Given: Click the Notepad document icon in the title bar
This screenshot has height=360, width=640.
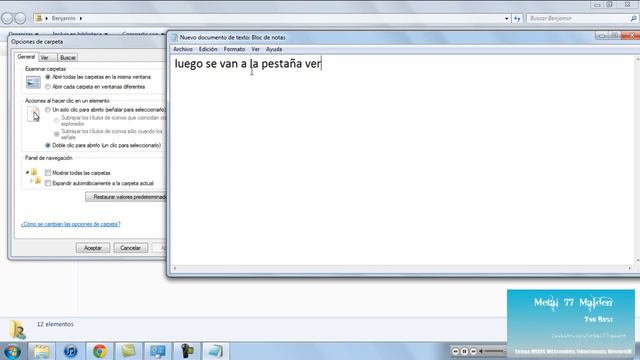Looking at the screenshot, I should [175, 38].
